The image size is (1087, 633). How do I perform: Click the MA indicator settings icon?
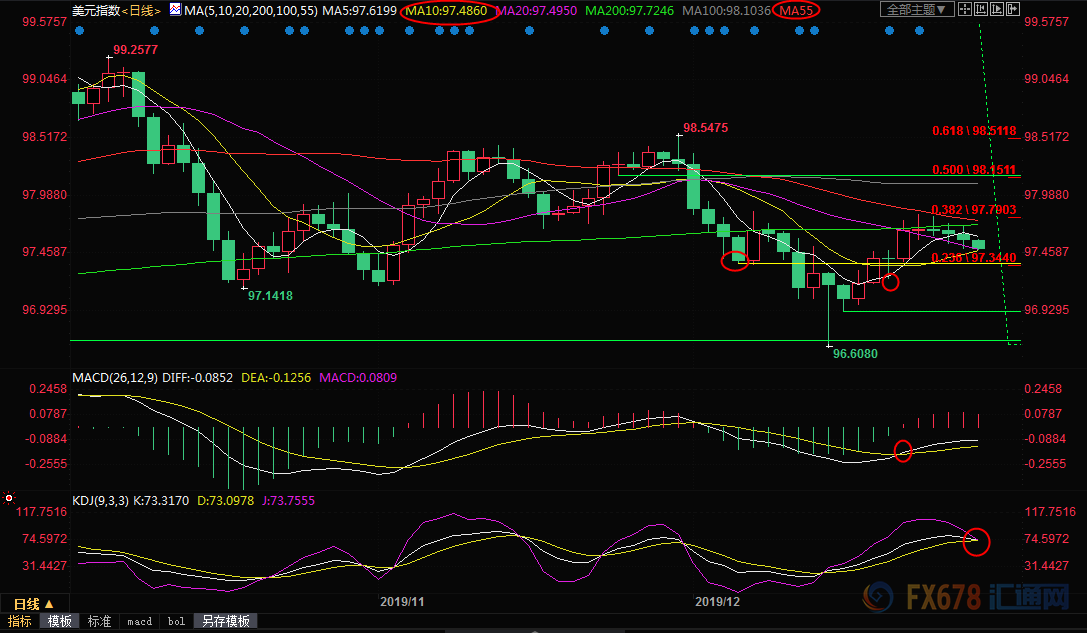[x=174, y=10]
